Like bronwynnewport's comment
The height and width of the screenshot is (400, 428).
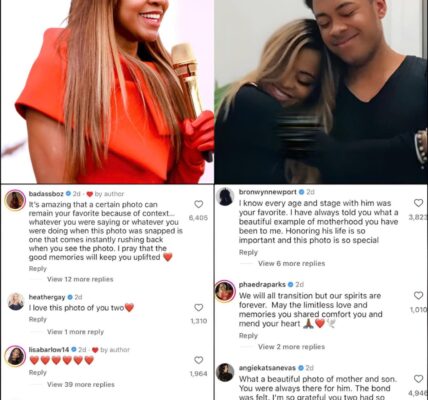coord(418,203)
